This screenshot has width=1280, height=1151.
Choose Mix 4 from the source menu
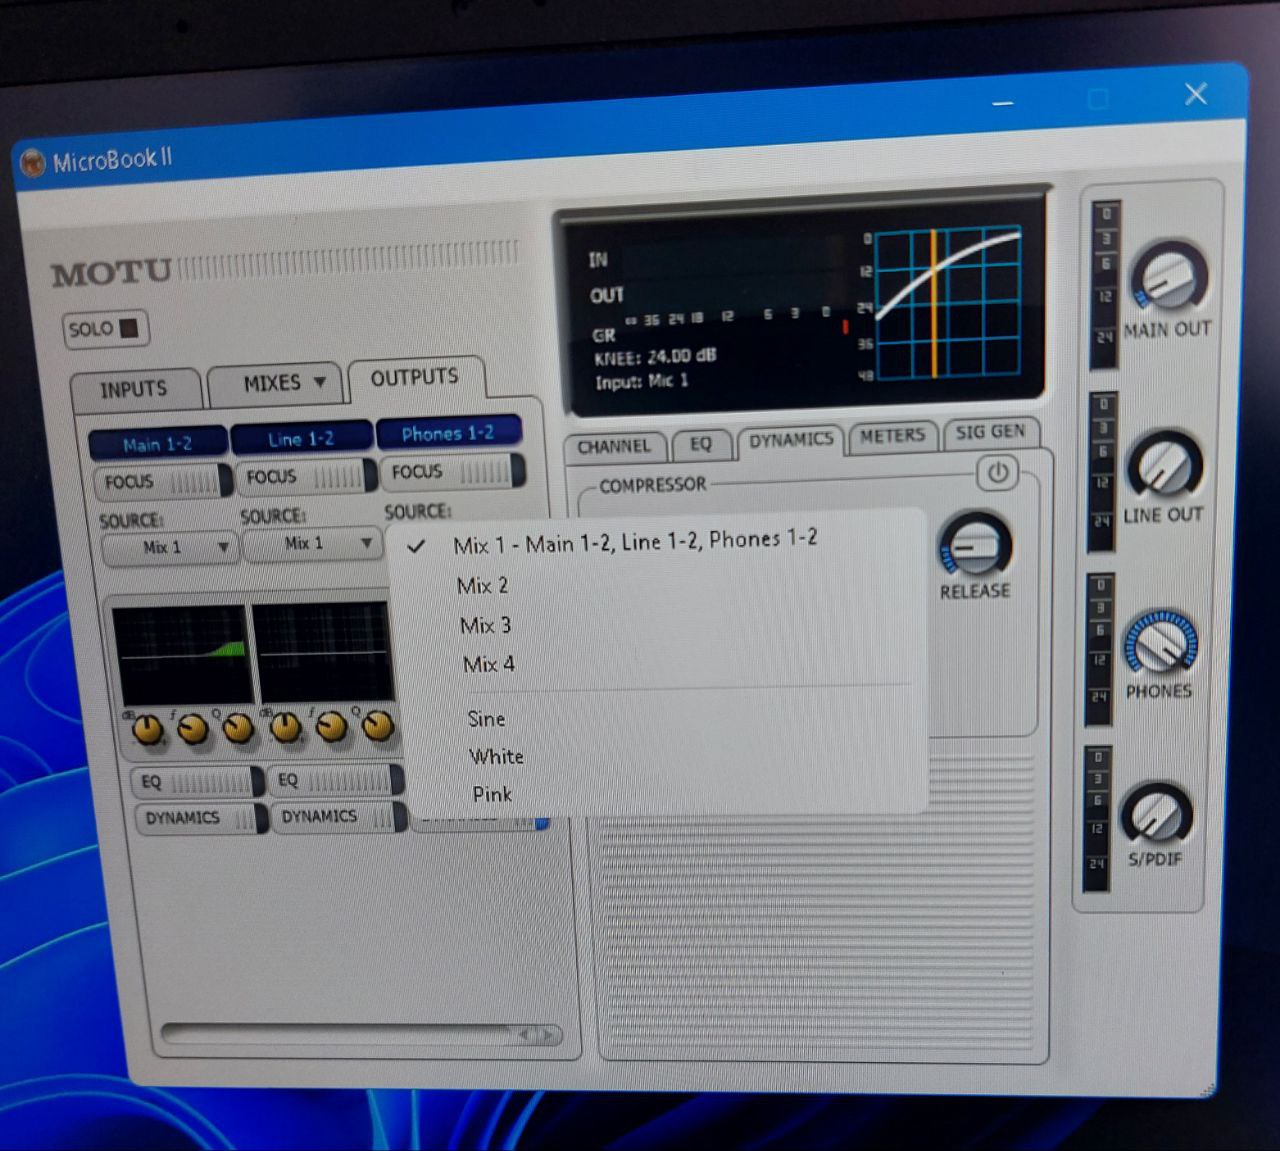point(488,664)
